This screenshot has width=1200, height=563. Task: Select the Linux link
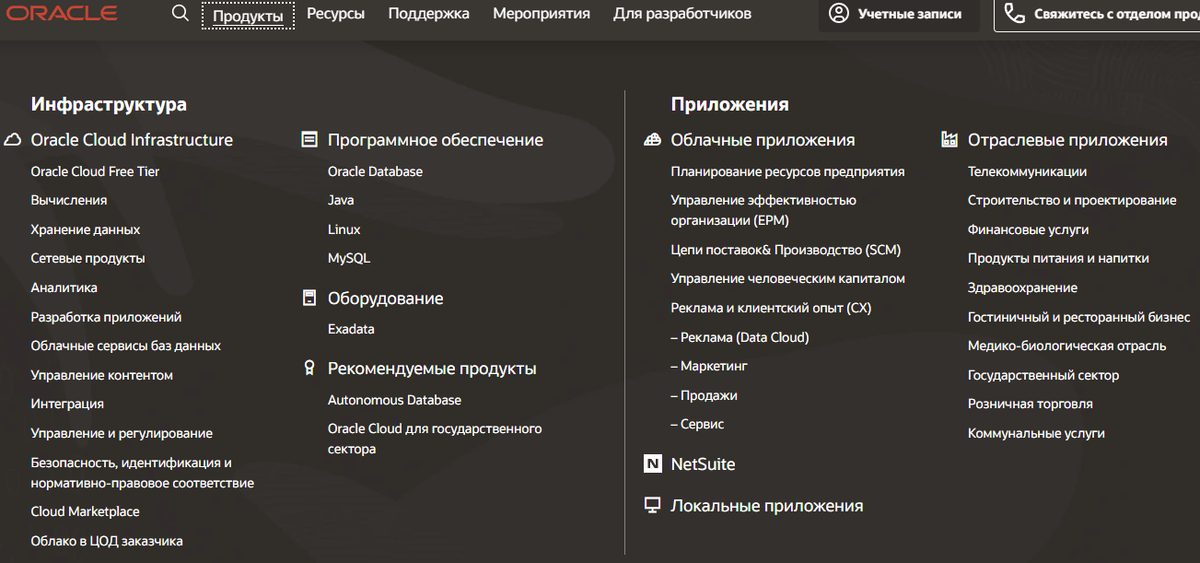click(x=344, y=229)
